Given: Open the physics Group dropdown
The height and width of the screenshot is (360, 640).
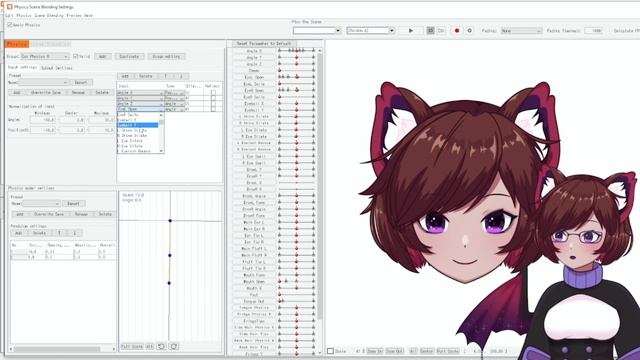Looking at the screenshot, I should [45, 56].
